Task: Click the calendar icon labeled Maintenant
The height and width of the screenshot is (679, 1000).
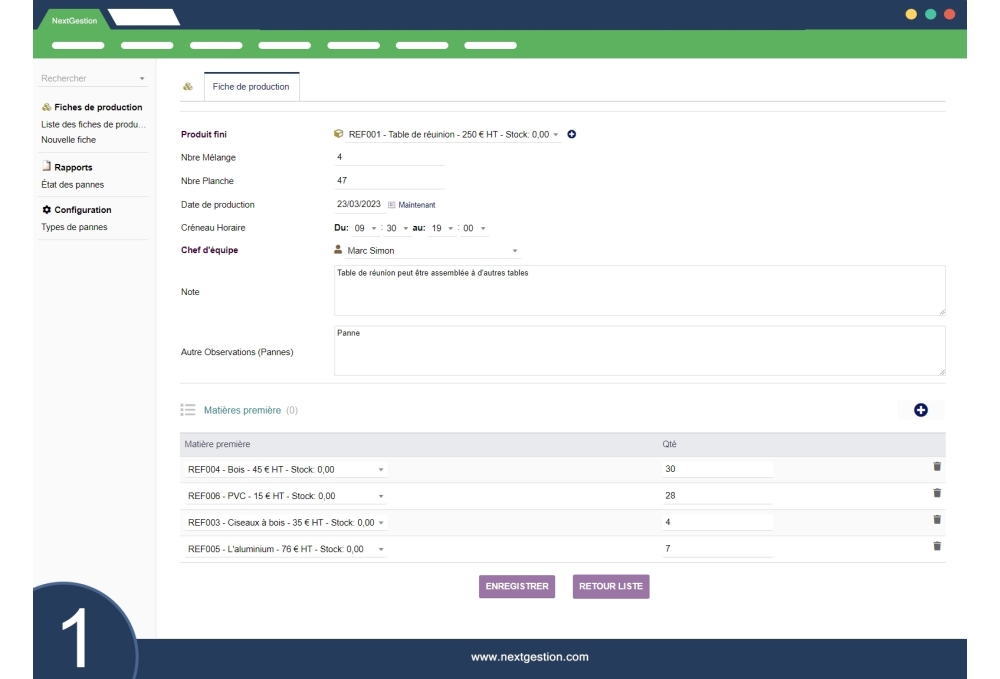Action: click(x=392, y=205)
